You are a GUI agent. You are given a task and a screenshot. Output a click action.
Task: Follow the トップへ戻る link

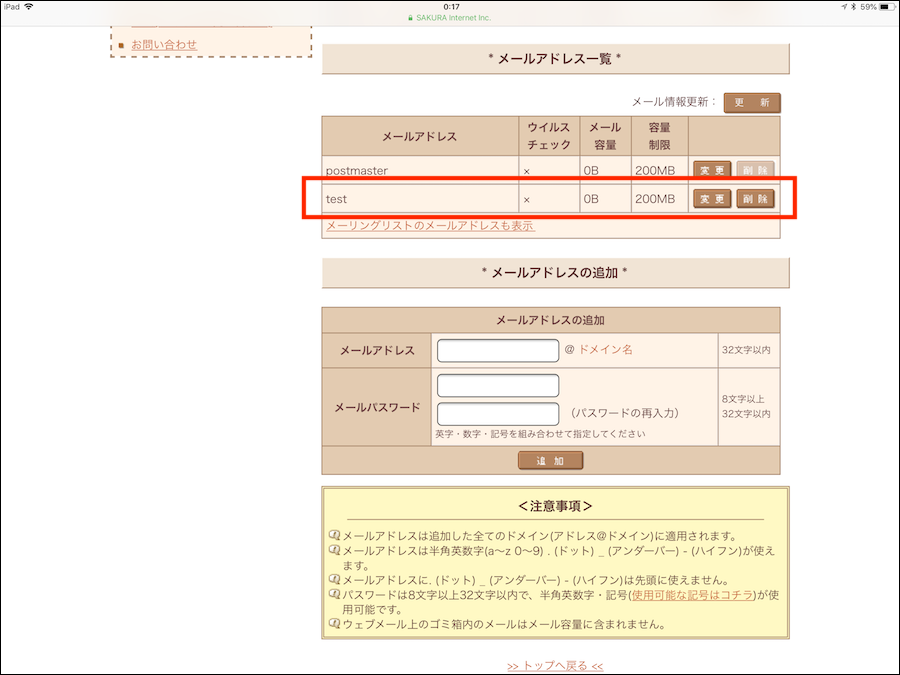pyautogui.click(x=555, y=666)
